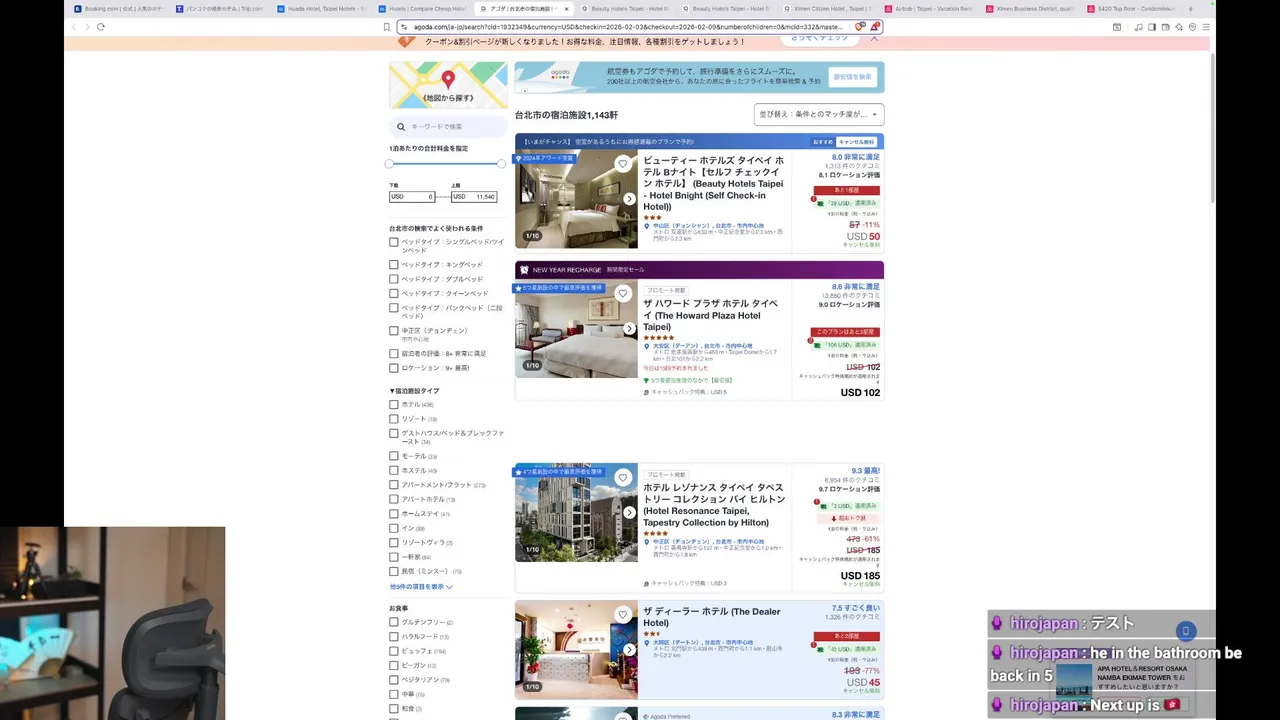Screen dimensions: 1280x720
Task: Click the USD 50 price of Beauty Hotels
Action: [863, 237]
